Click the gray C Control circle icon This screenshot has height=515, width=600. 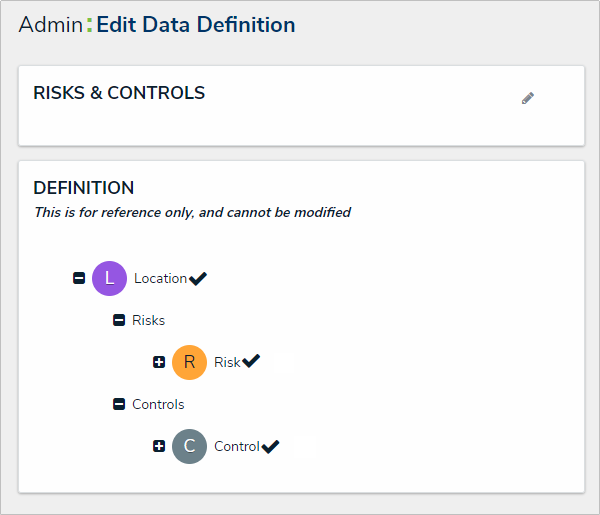pos(189,446)
